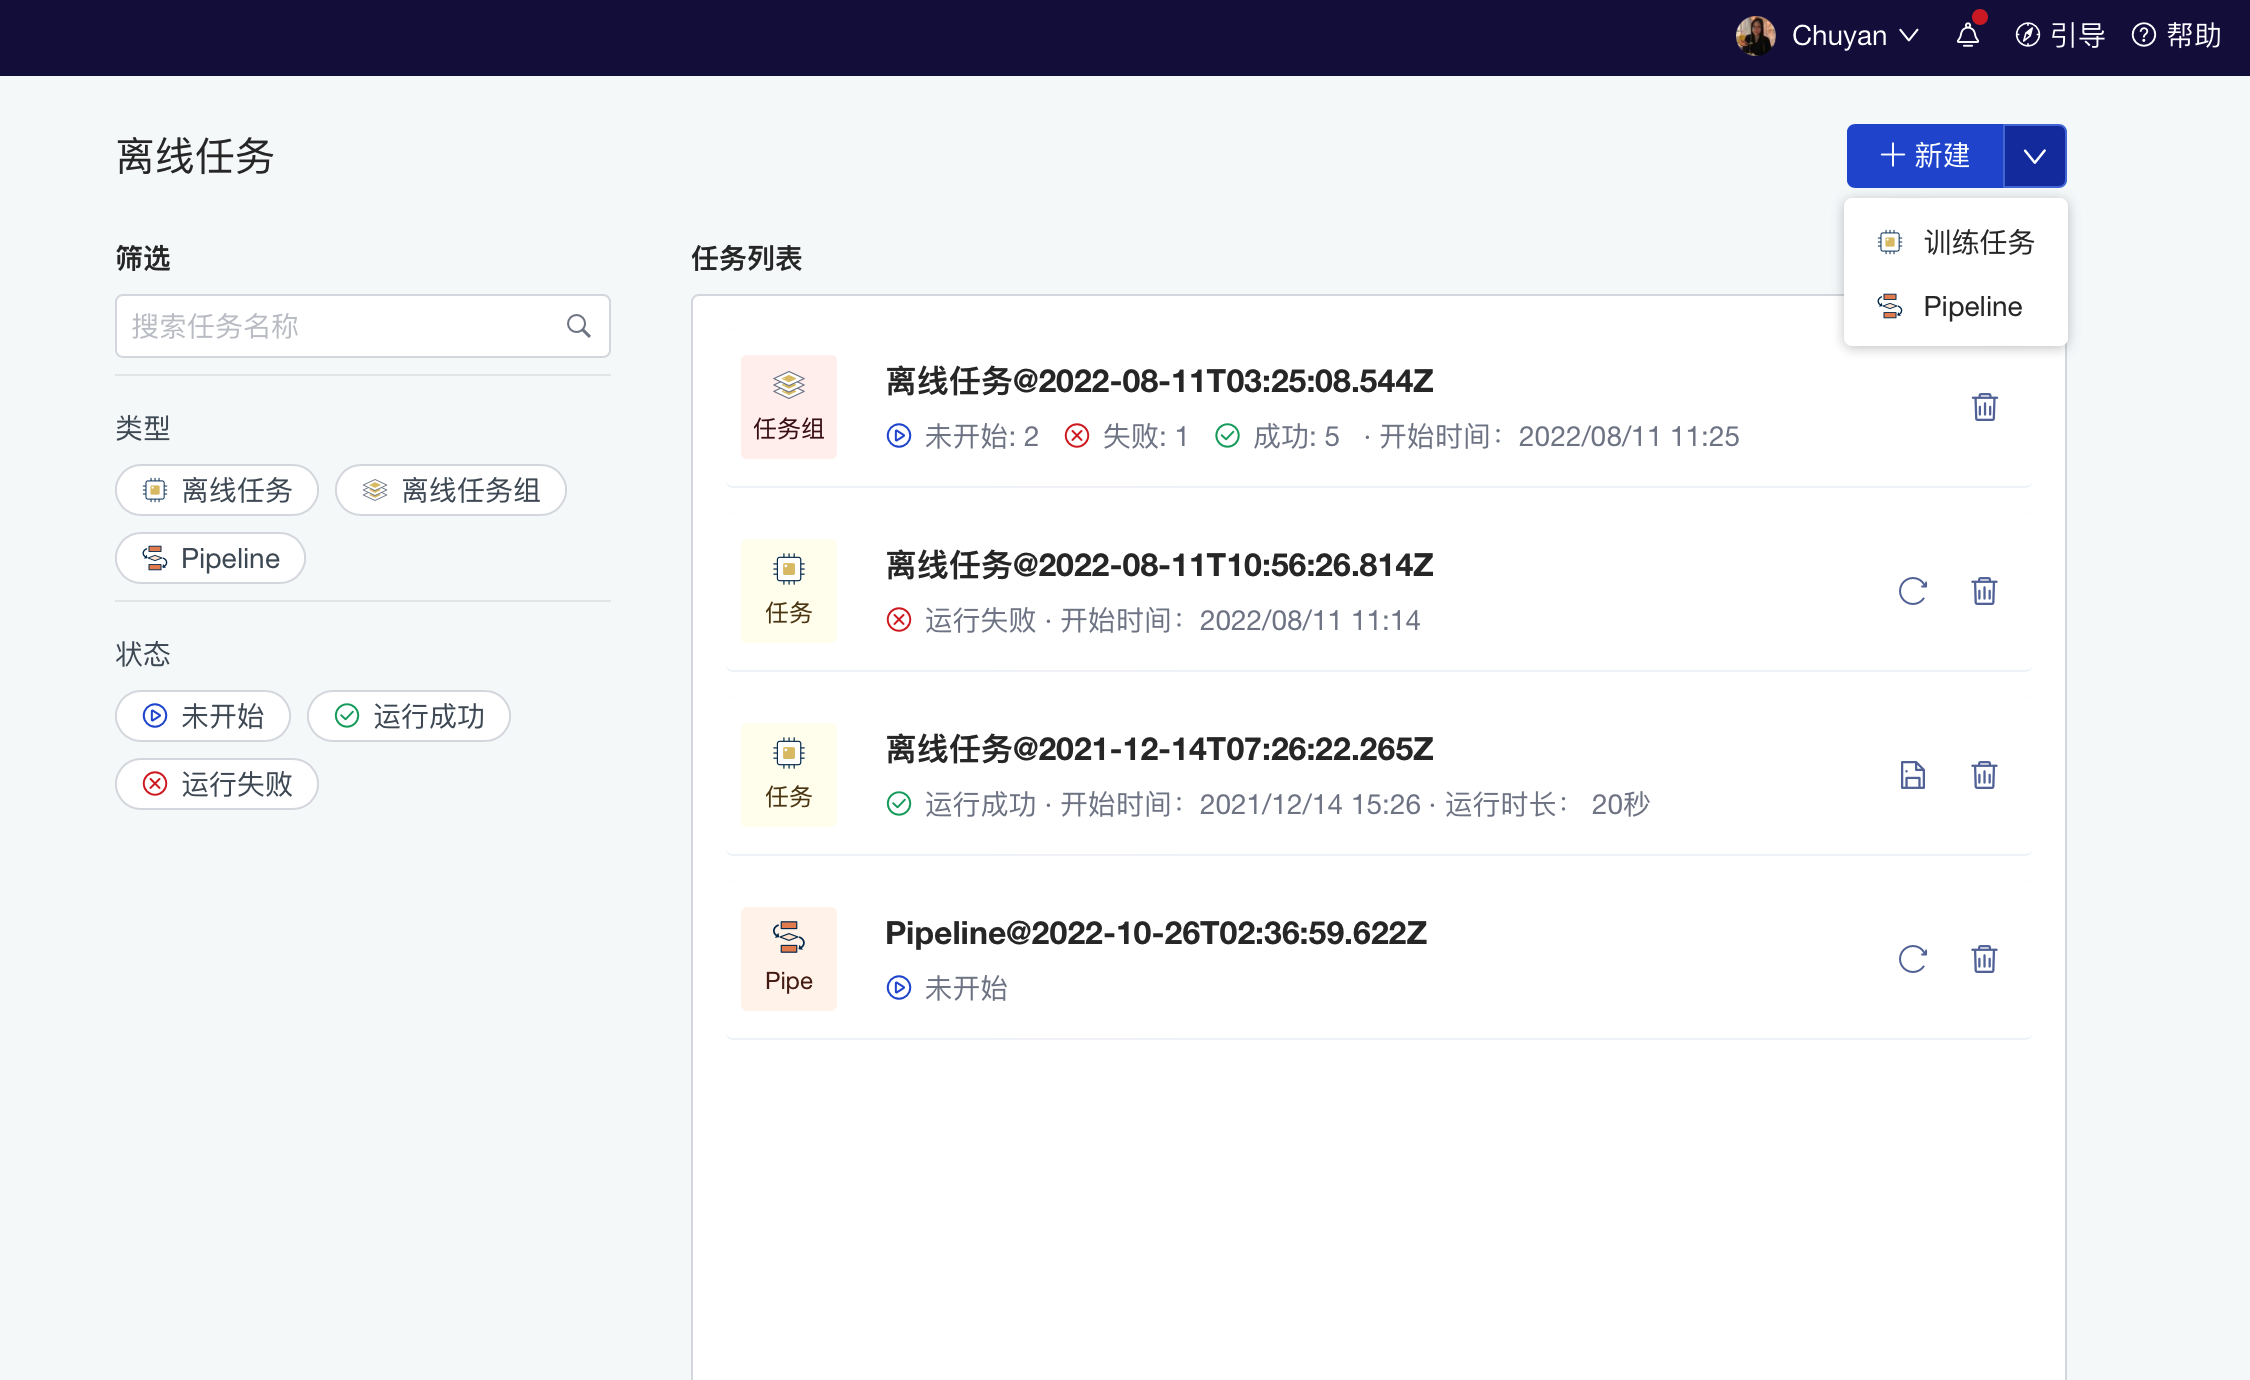Save the 2021-12-14T07:26:22 task result
The image size is (2250, 1380).
[1912, 775]
